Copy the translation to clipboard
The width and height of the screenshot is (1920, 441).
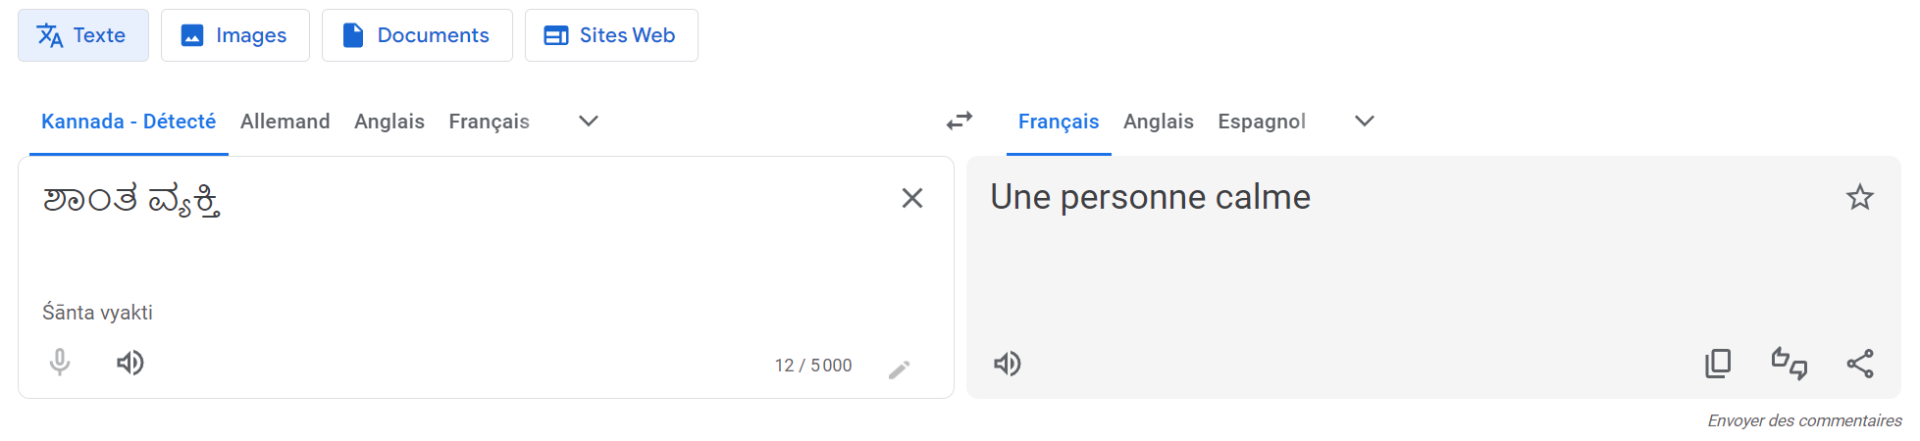[x=1718, y=363]
